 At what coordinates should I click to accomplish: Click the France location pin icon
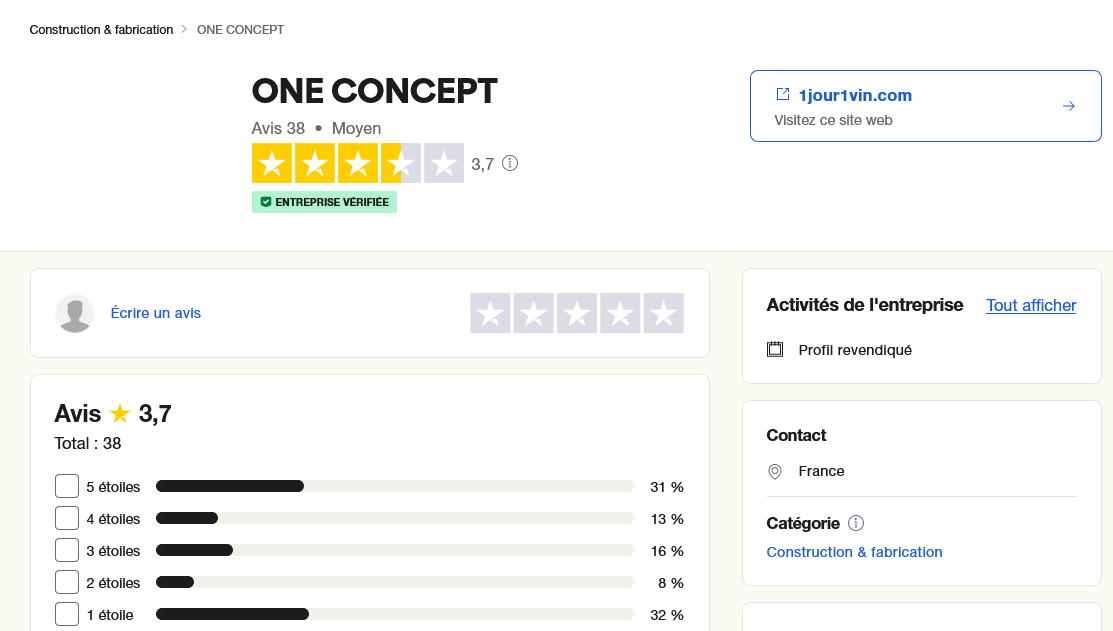775,471
